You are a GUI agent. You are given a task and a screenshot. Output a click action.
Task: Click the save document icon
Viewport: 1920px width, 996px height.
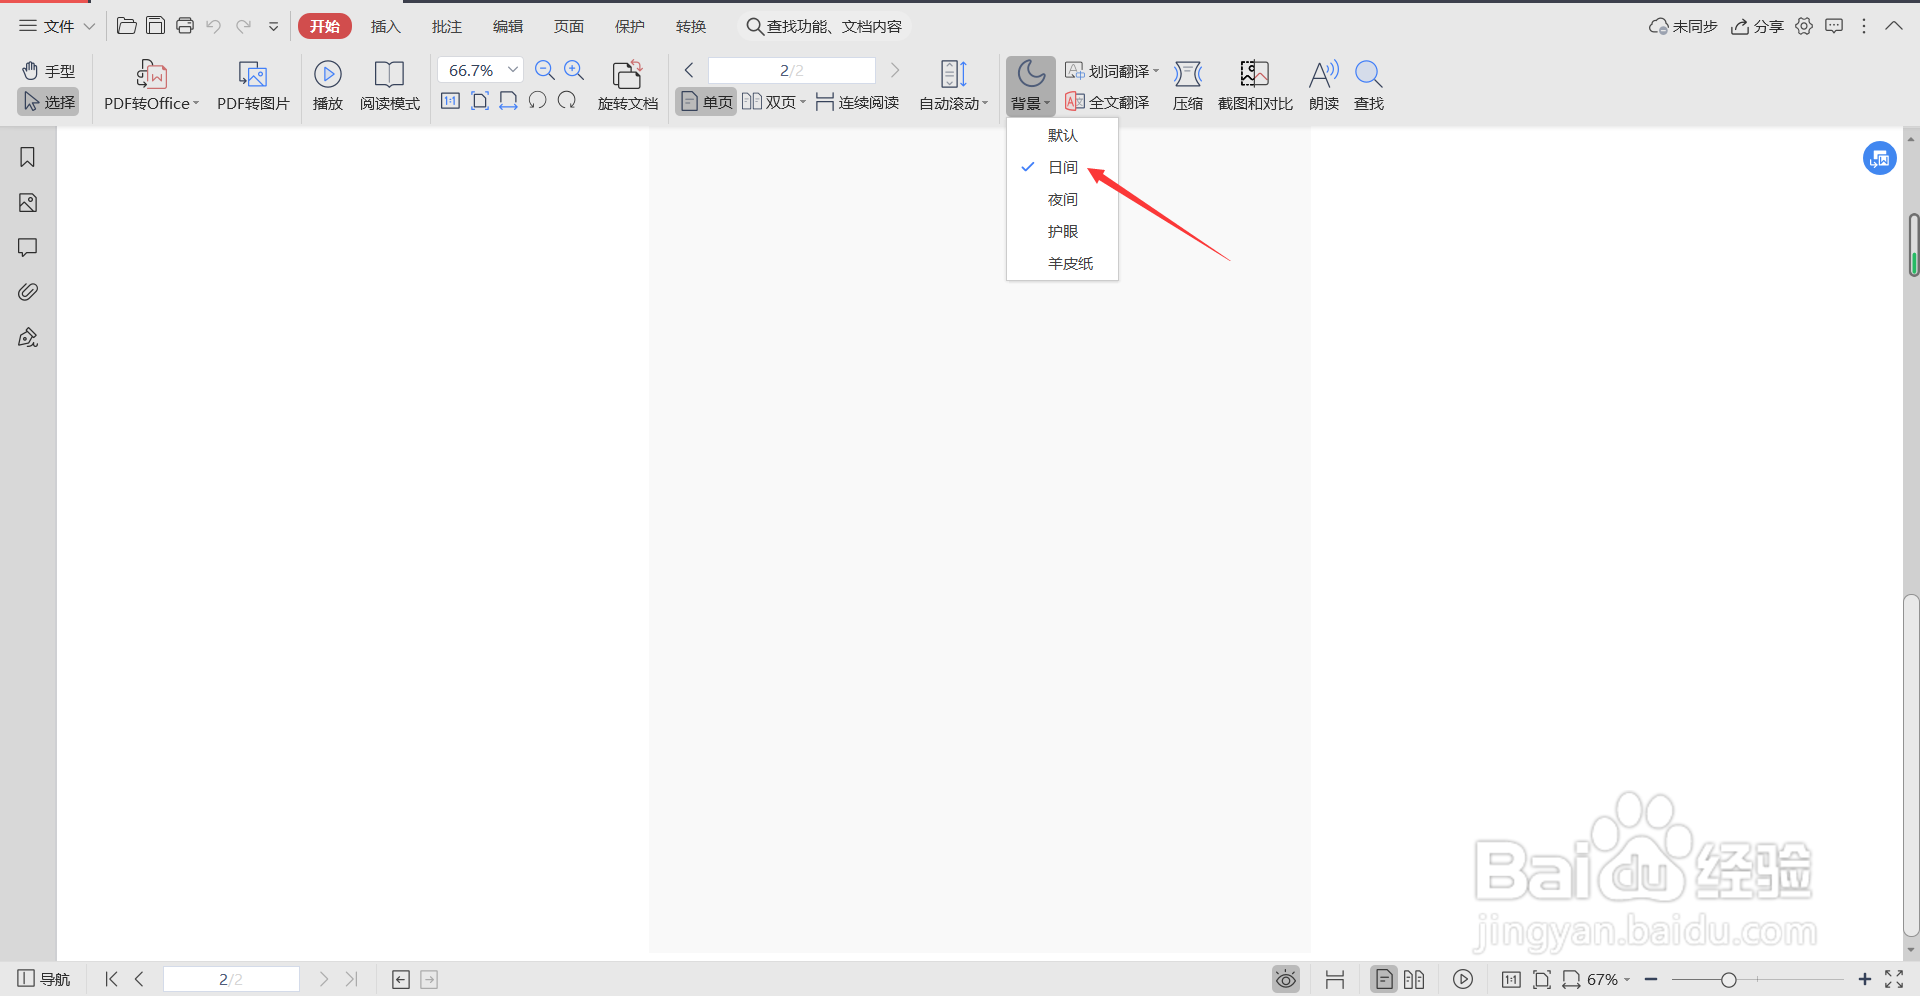[x=156, y=26]
